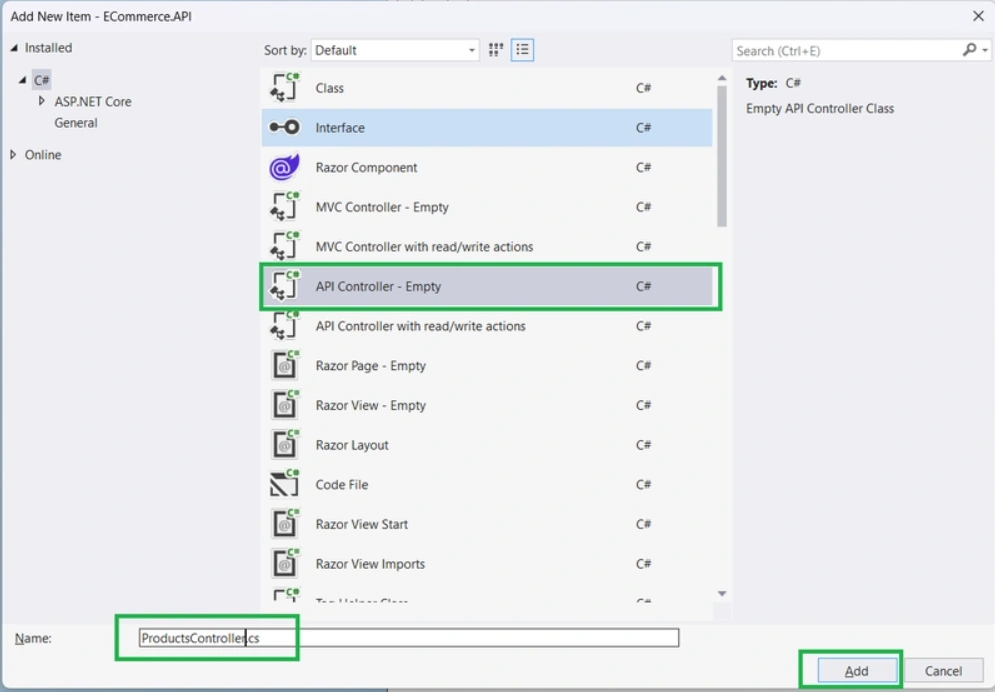Click the Empty API Controller Class description
The image size is (995, 692).
tap(820, 108)
